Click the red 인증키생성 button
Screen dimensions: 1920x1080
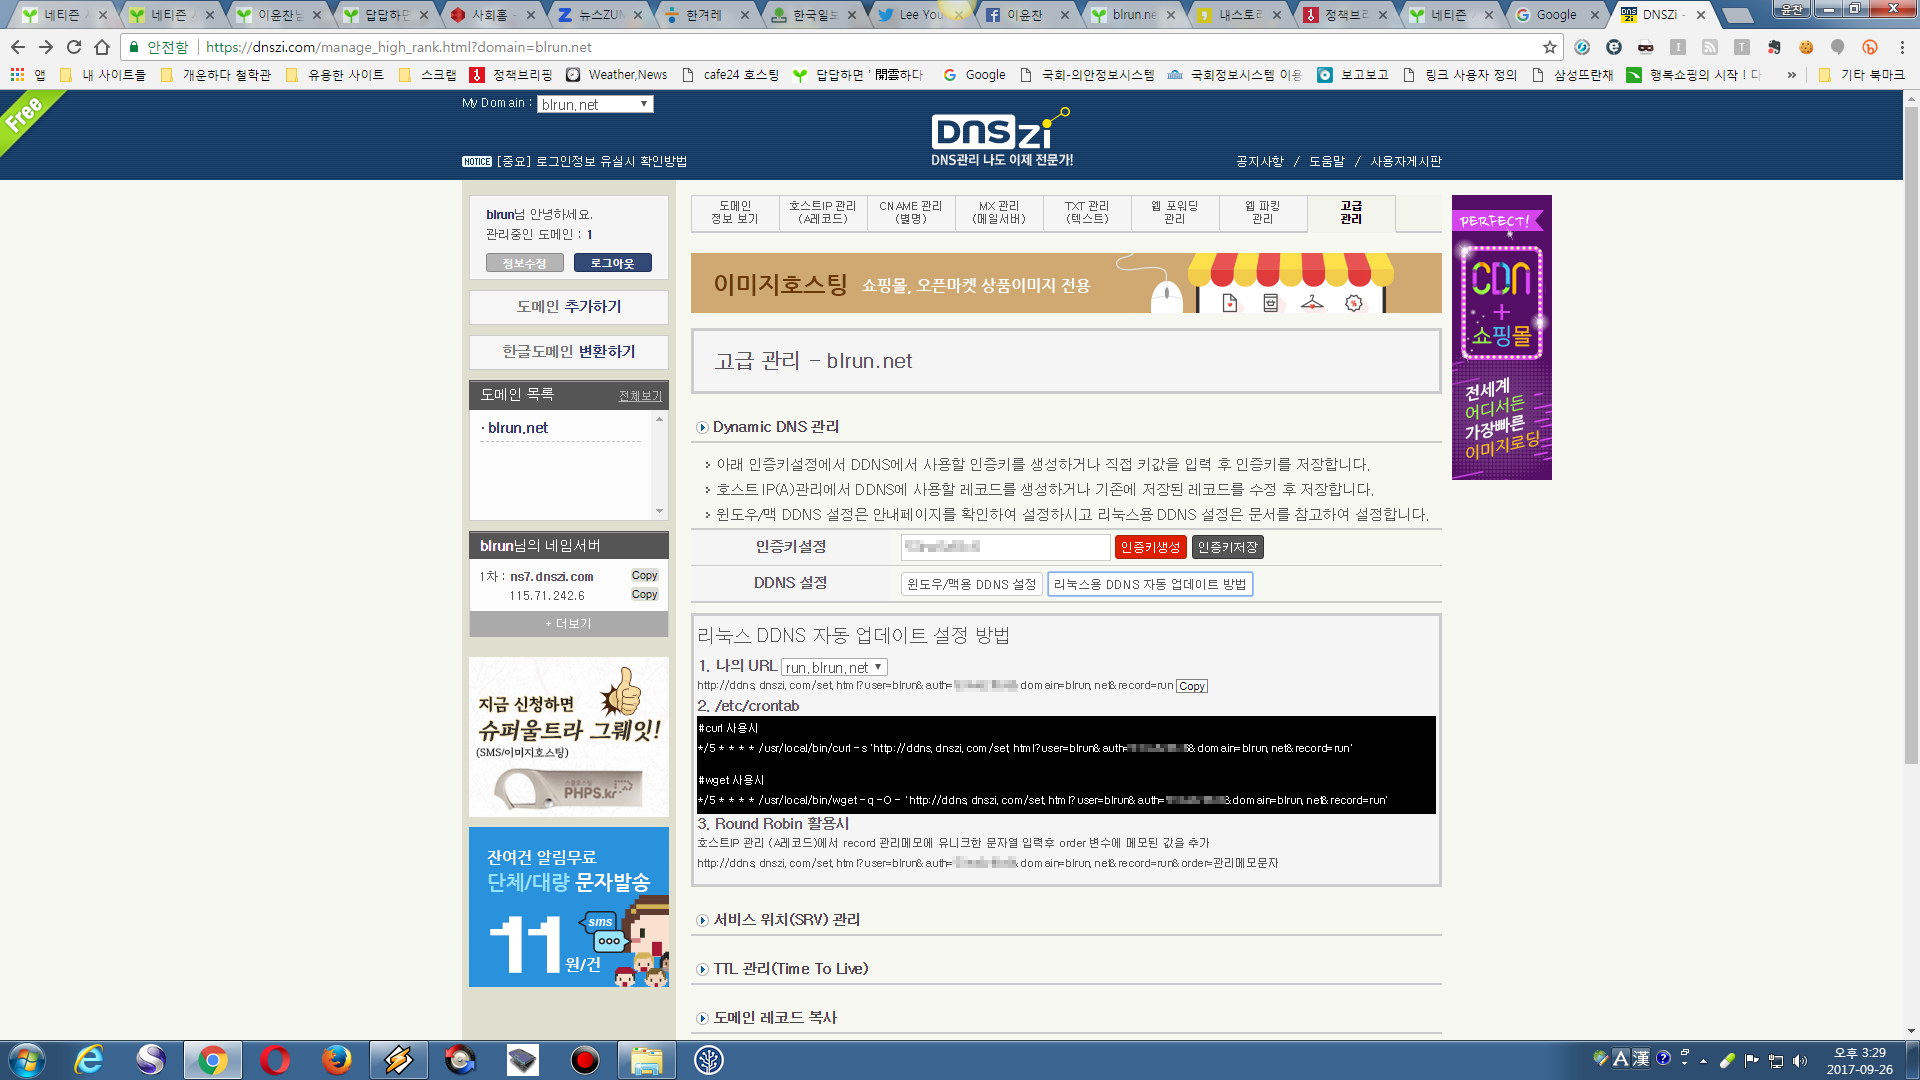pos(1150,547)
